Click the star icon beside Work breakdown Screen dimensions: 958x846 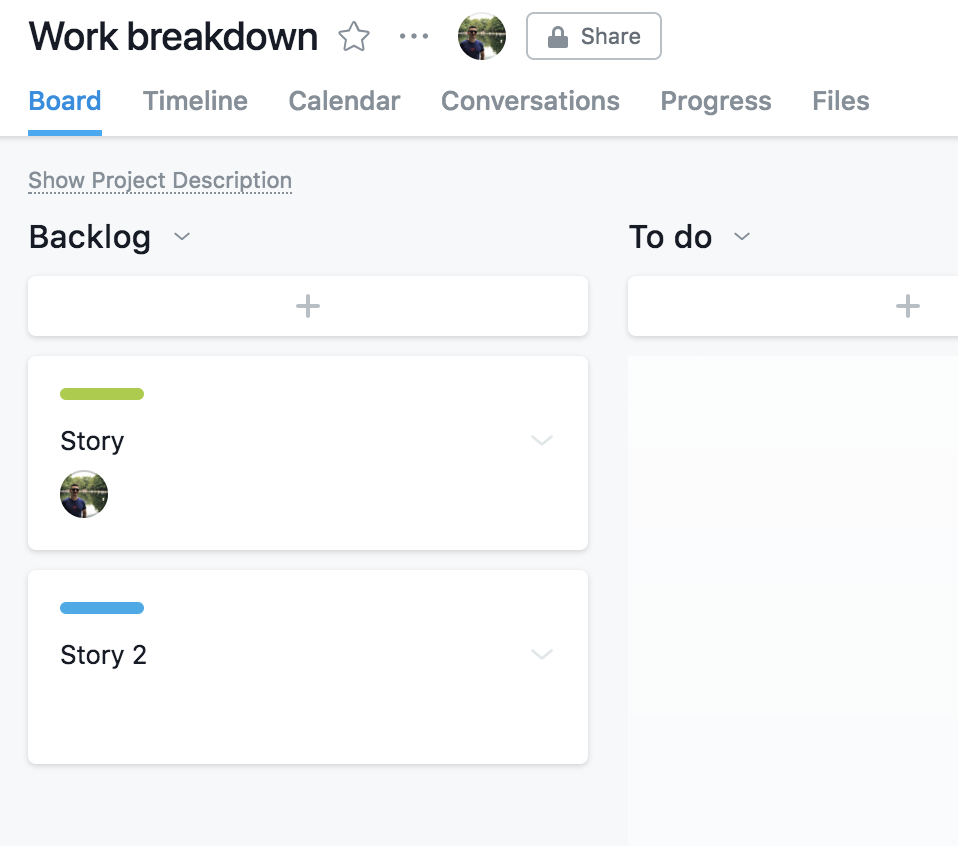(x=354, y=36)
